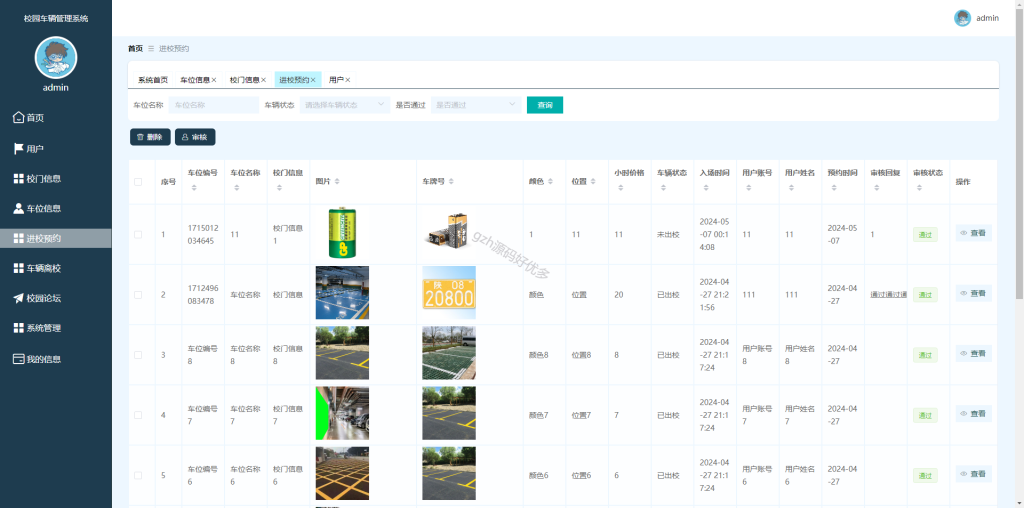Click the 查询 button
1024x508 pixels.
tap(545, 105)
